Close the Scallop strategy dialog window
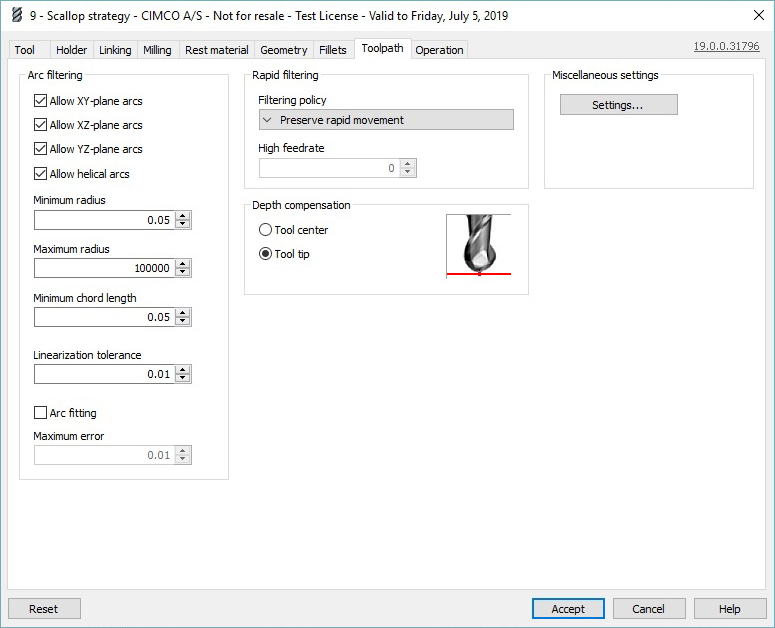The height and width of the screenshot is (628, 775). pos(757,16)
